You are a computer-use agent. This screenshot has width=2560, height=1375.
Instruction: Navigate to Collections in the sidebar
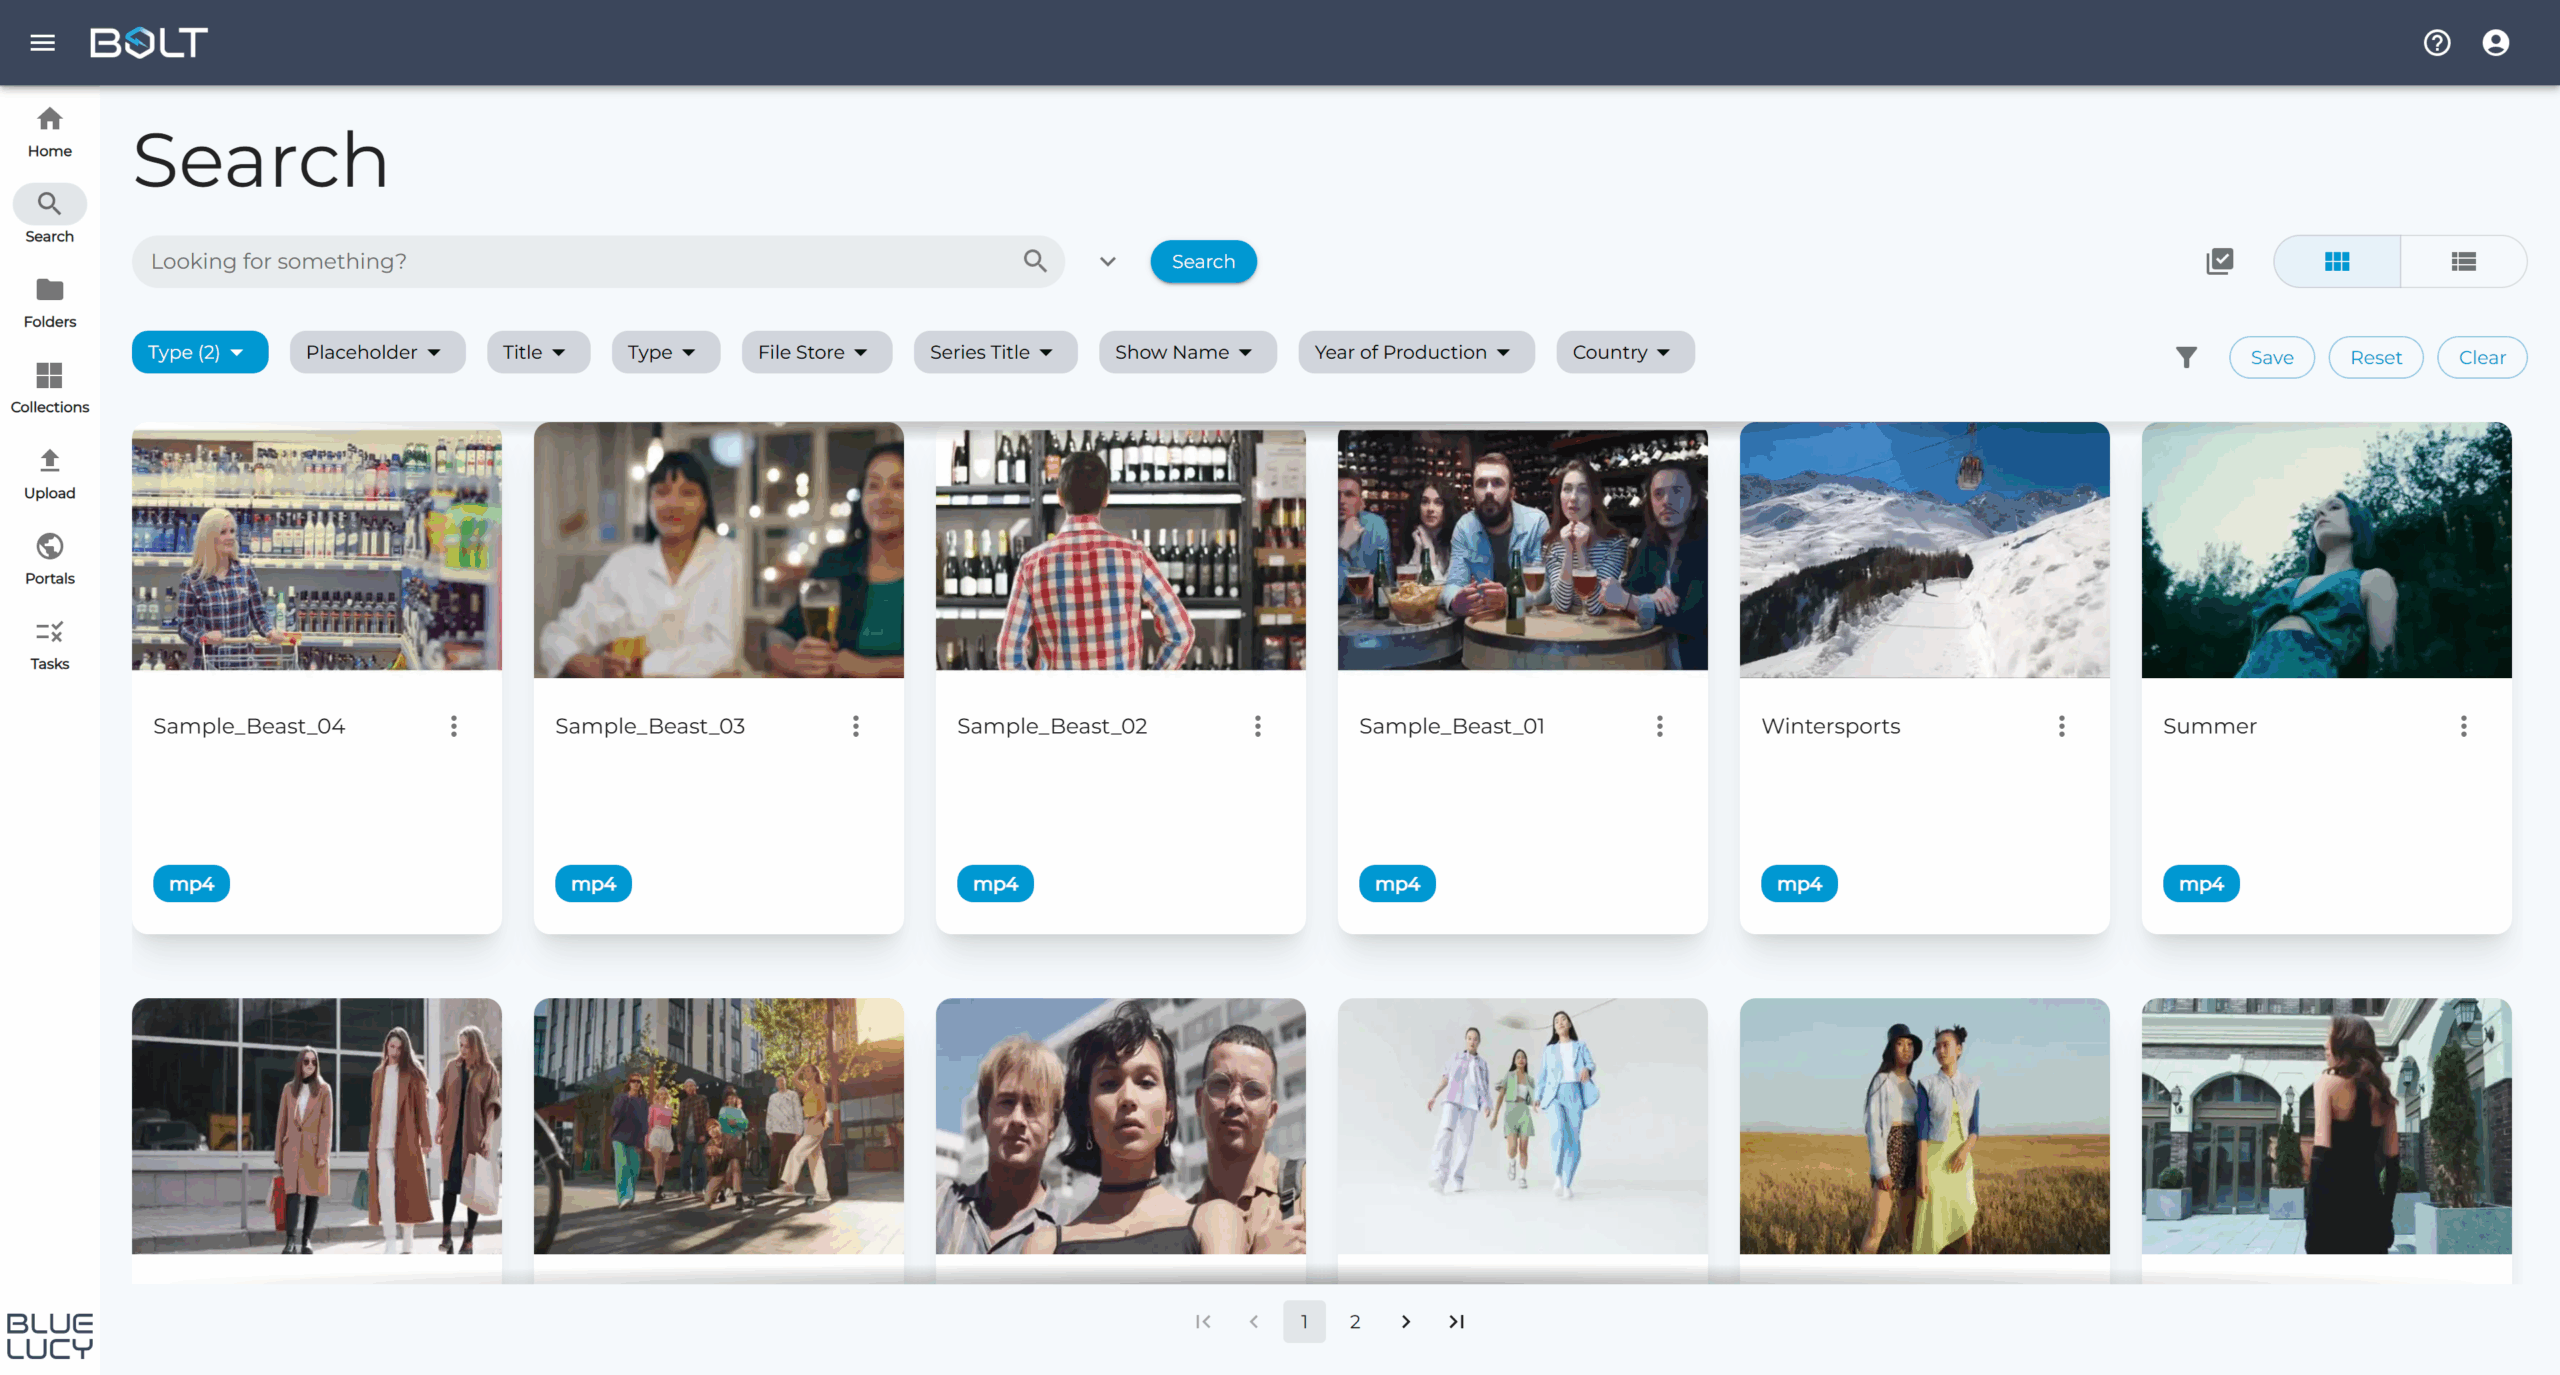[49, 388]
